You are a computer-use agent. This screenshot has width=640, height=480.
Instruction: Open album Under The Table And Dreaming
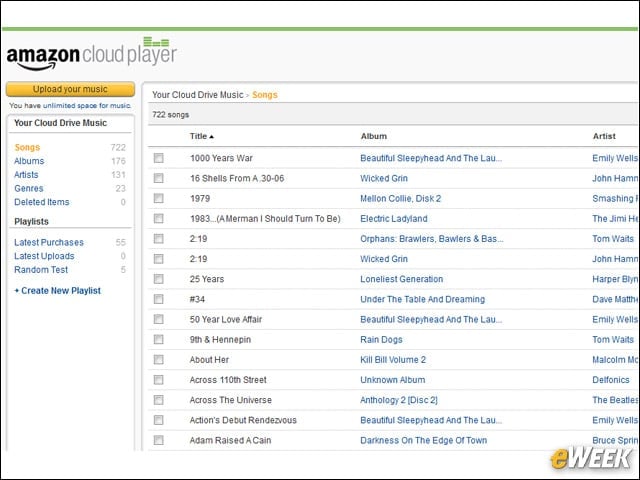click(422, 299)
